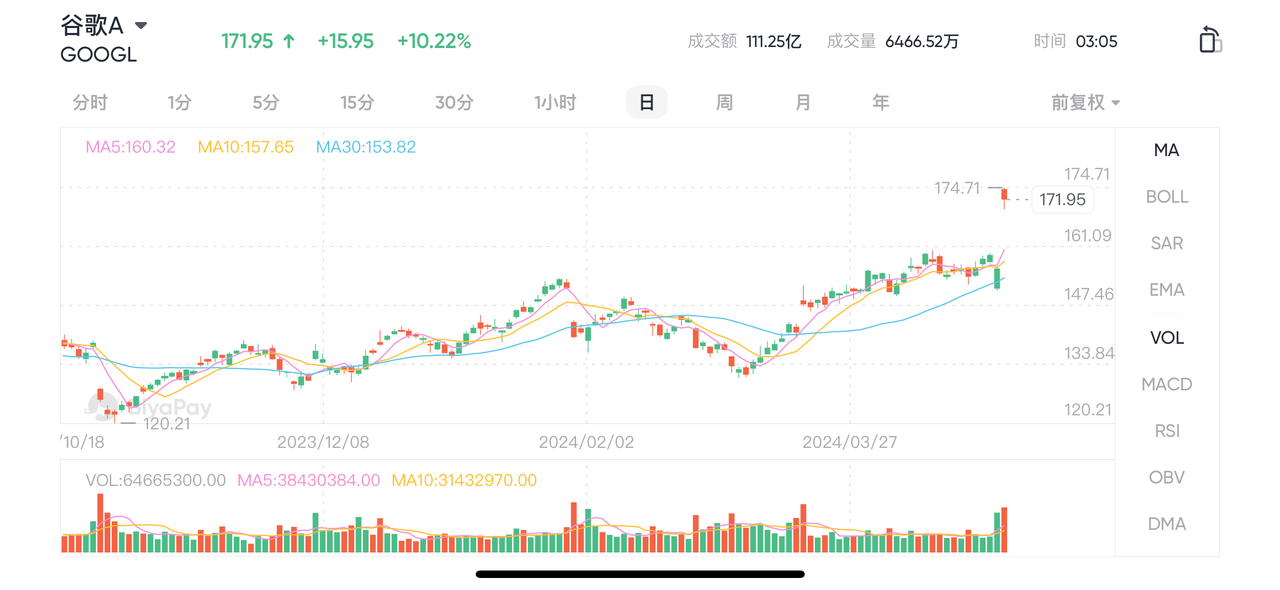Screen dimensions: 1280x590
Task: Enable the BOLL indicator
Action: [x=1167, y=197]
